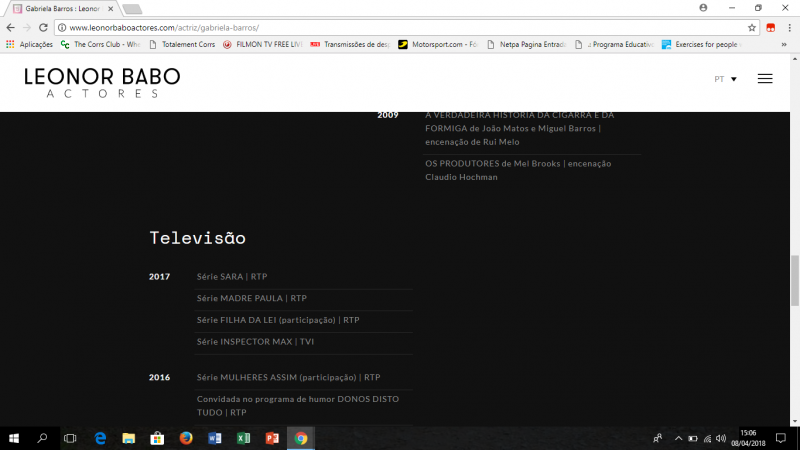800x450 pixels.
Task: Click the Série SARA | RTP entry
Action: [x=232, y=277]
